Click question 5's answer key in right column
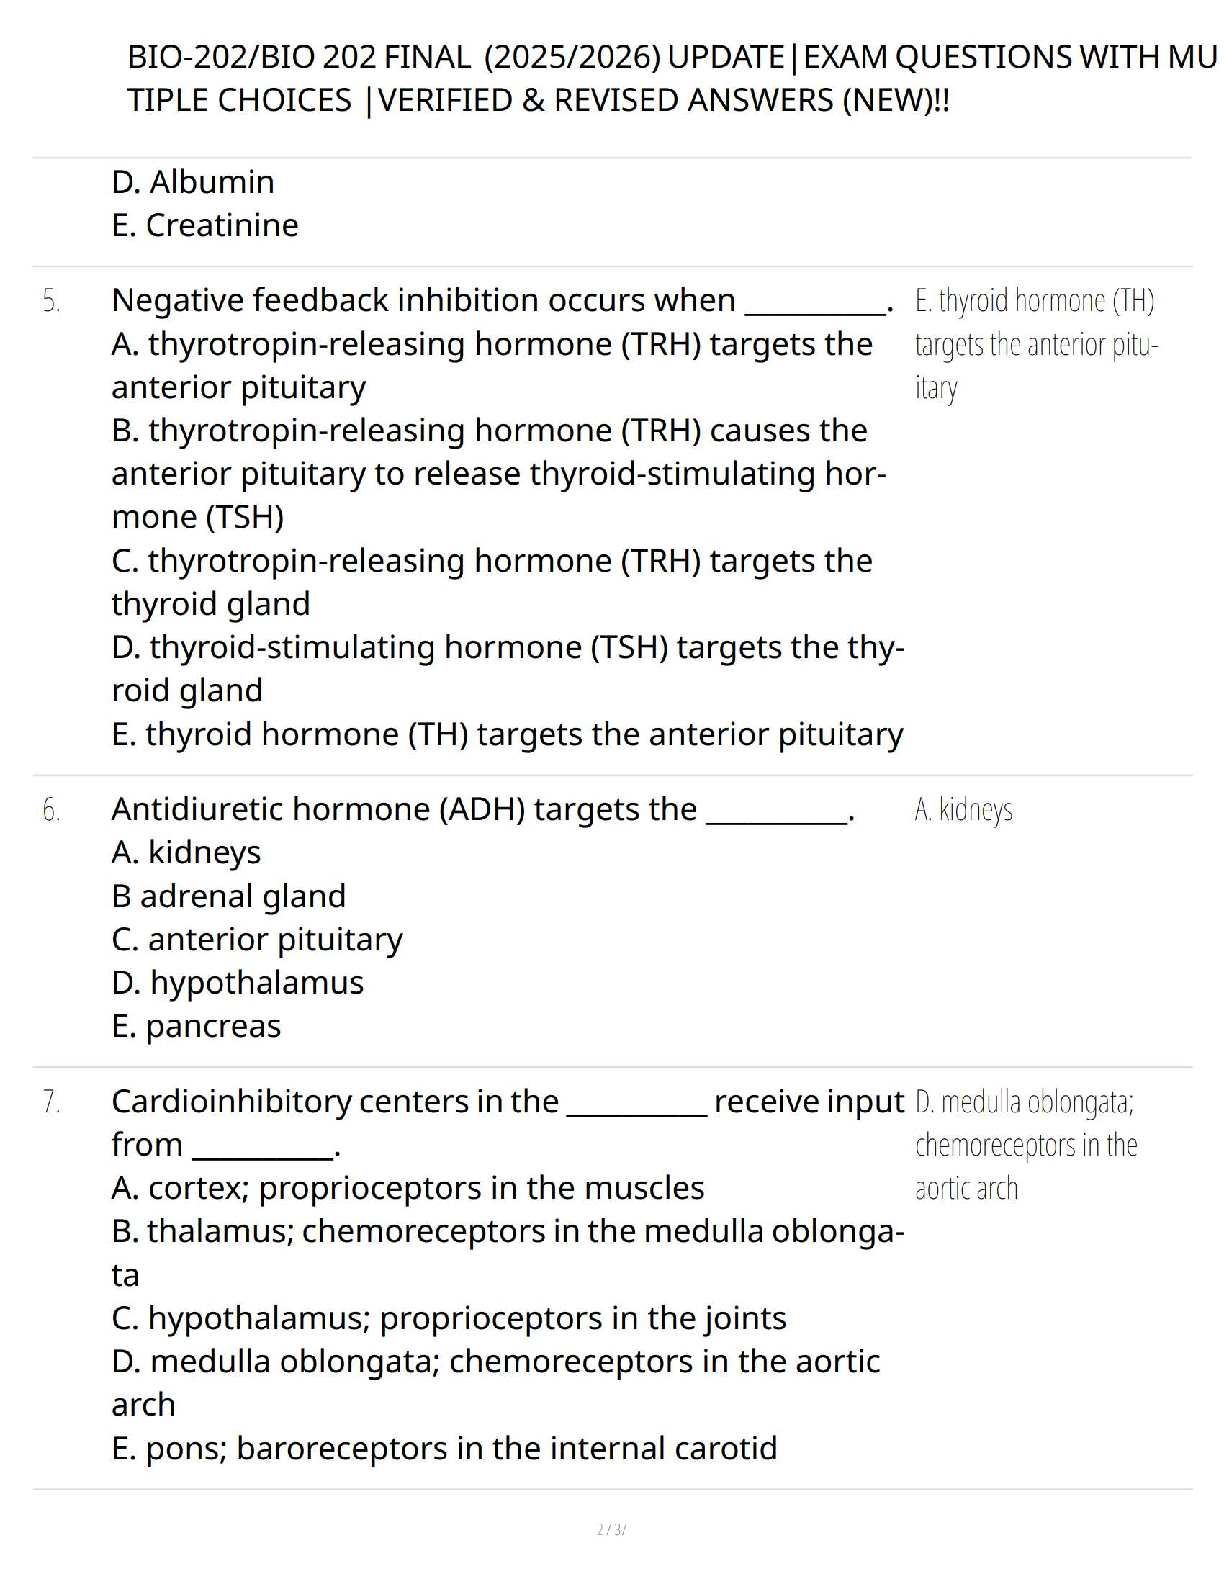This screenshot has width=1224, height=1584. [1034, 344]
